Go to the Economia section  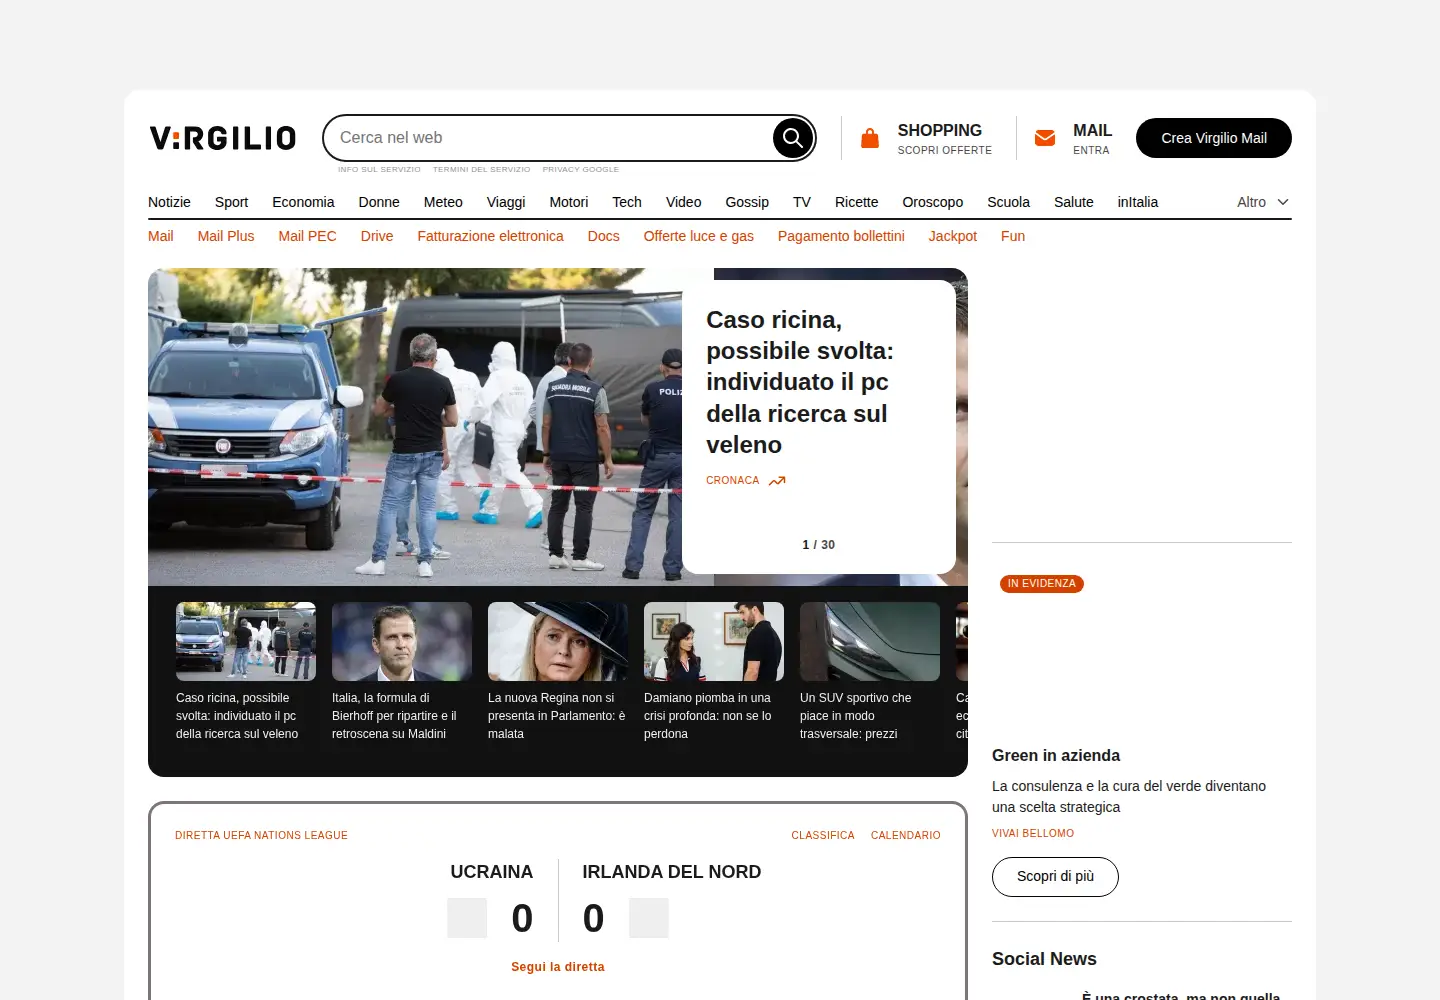pos(303,202)
